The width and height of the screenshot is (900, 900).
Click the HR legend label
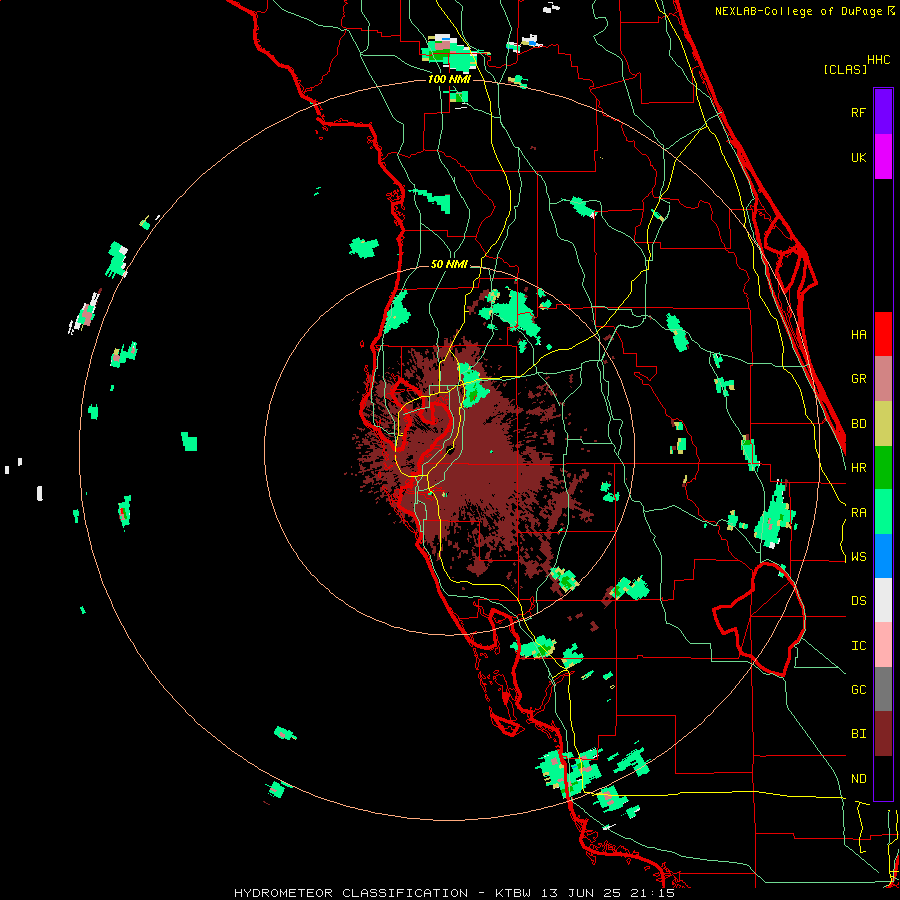pyautogui.click(x=858, y=468)
